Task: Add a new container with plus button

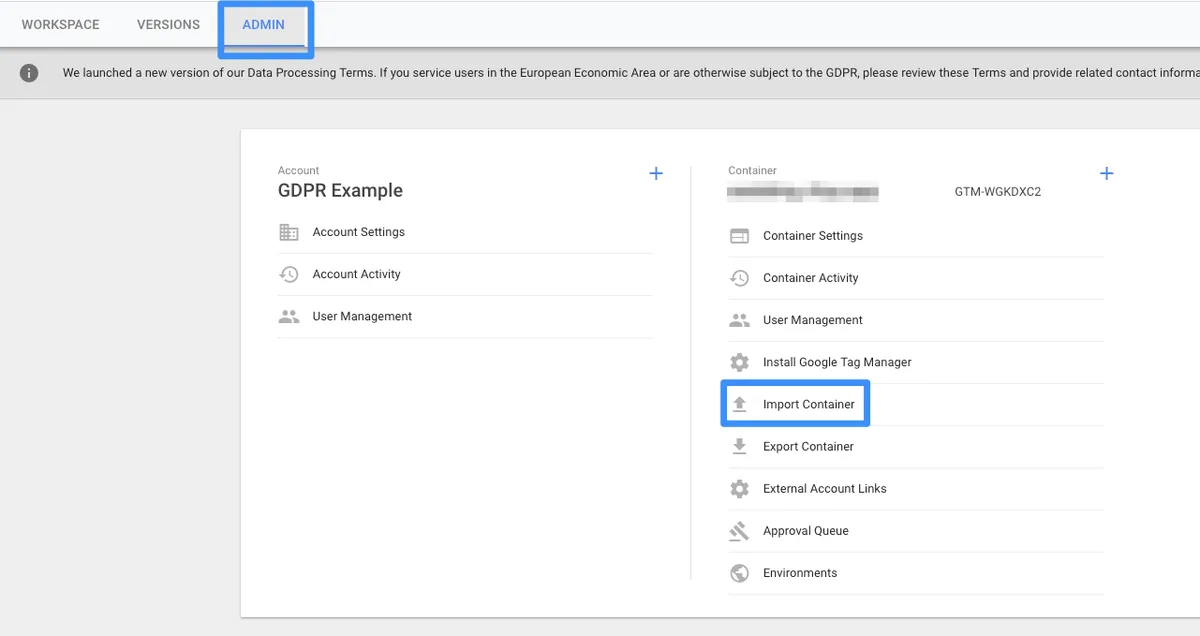Action: tap(1107, 174)
